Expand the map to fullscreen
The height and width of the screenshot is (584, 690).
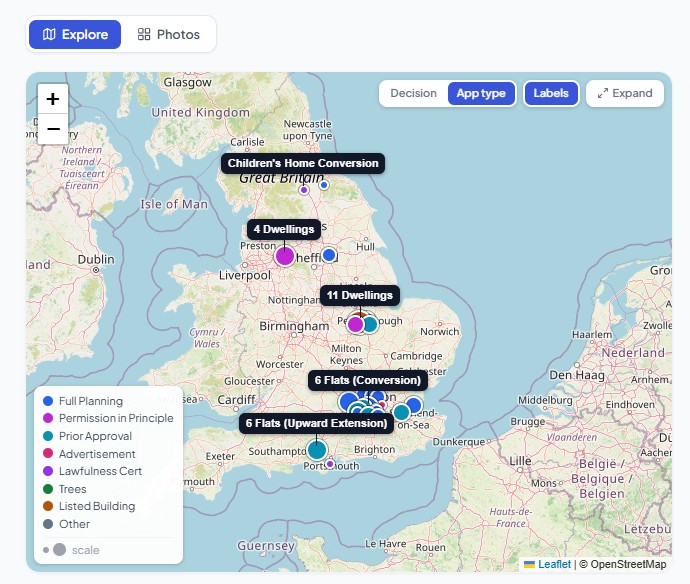(x=625, y=93)
